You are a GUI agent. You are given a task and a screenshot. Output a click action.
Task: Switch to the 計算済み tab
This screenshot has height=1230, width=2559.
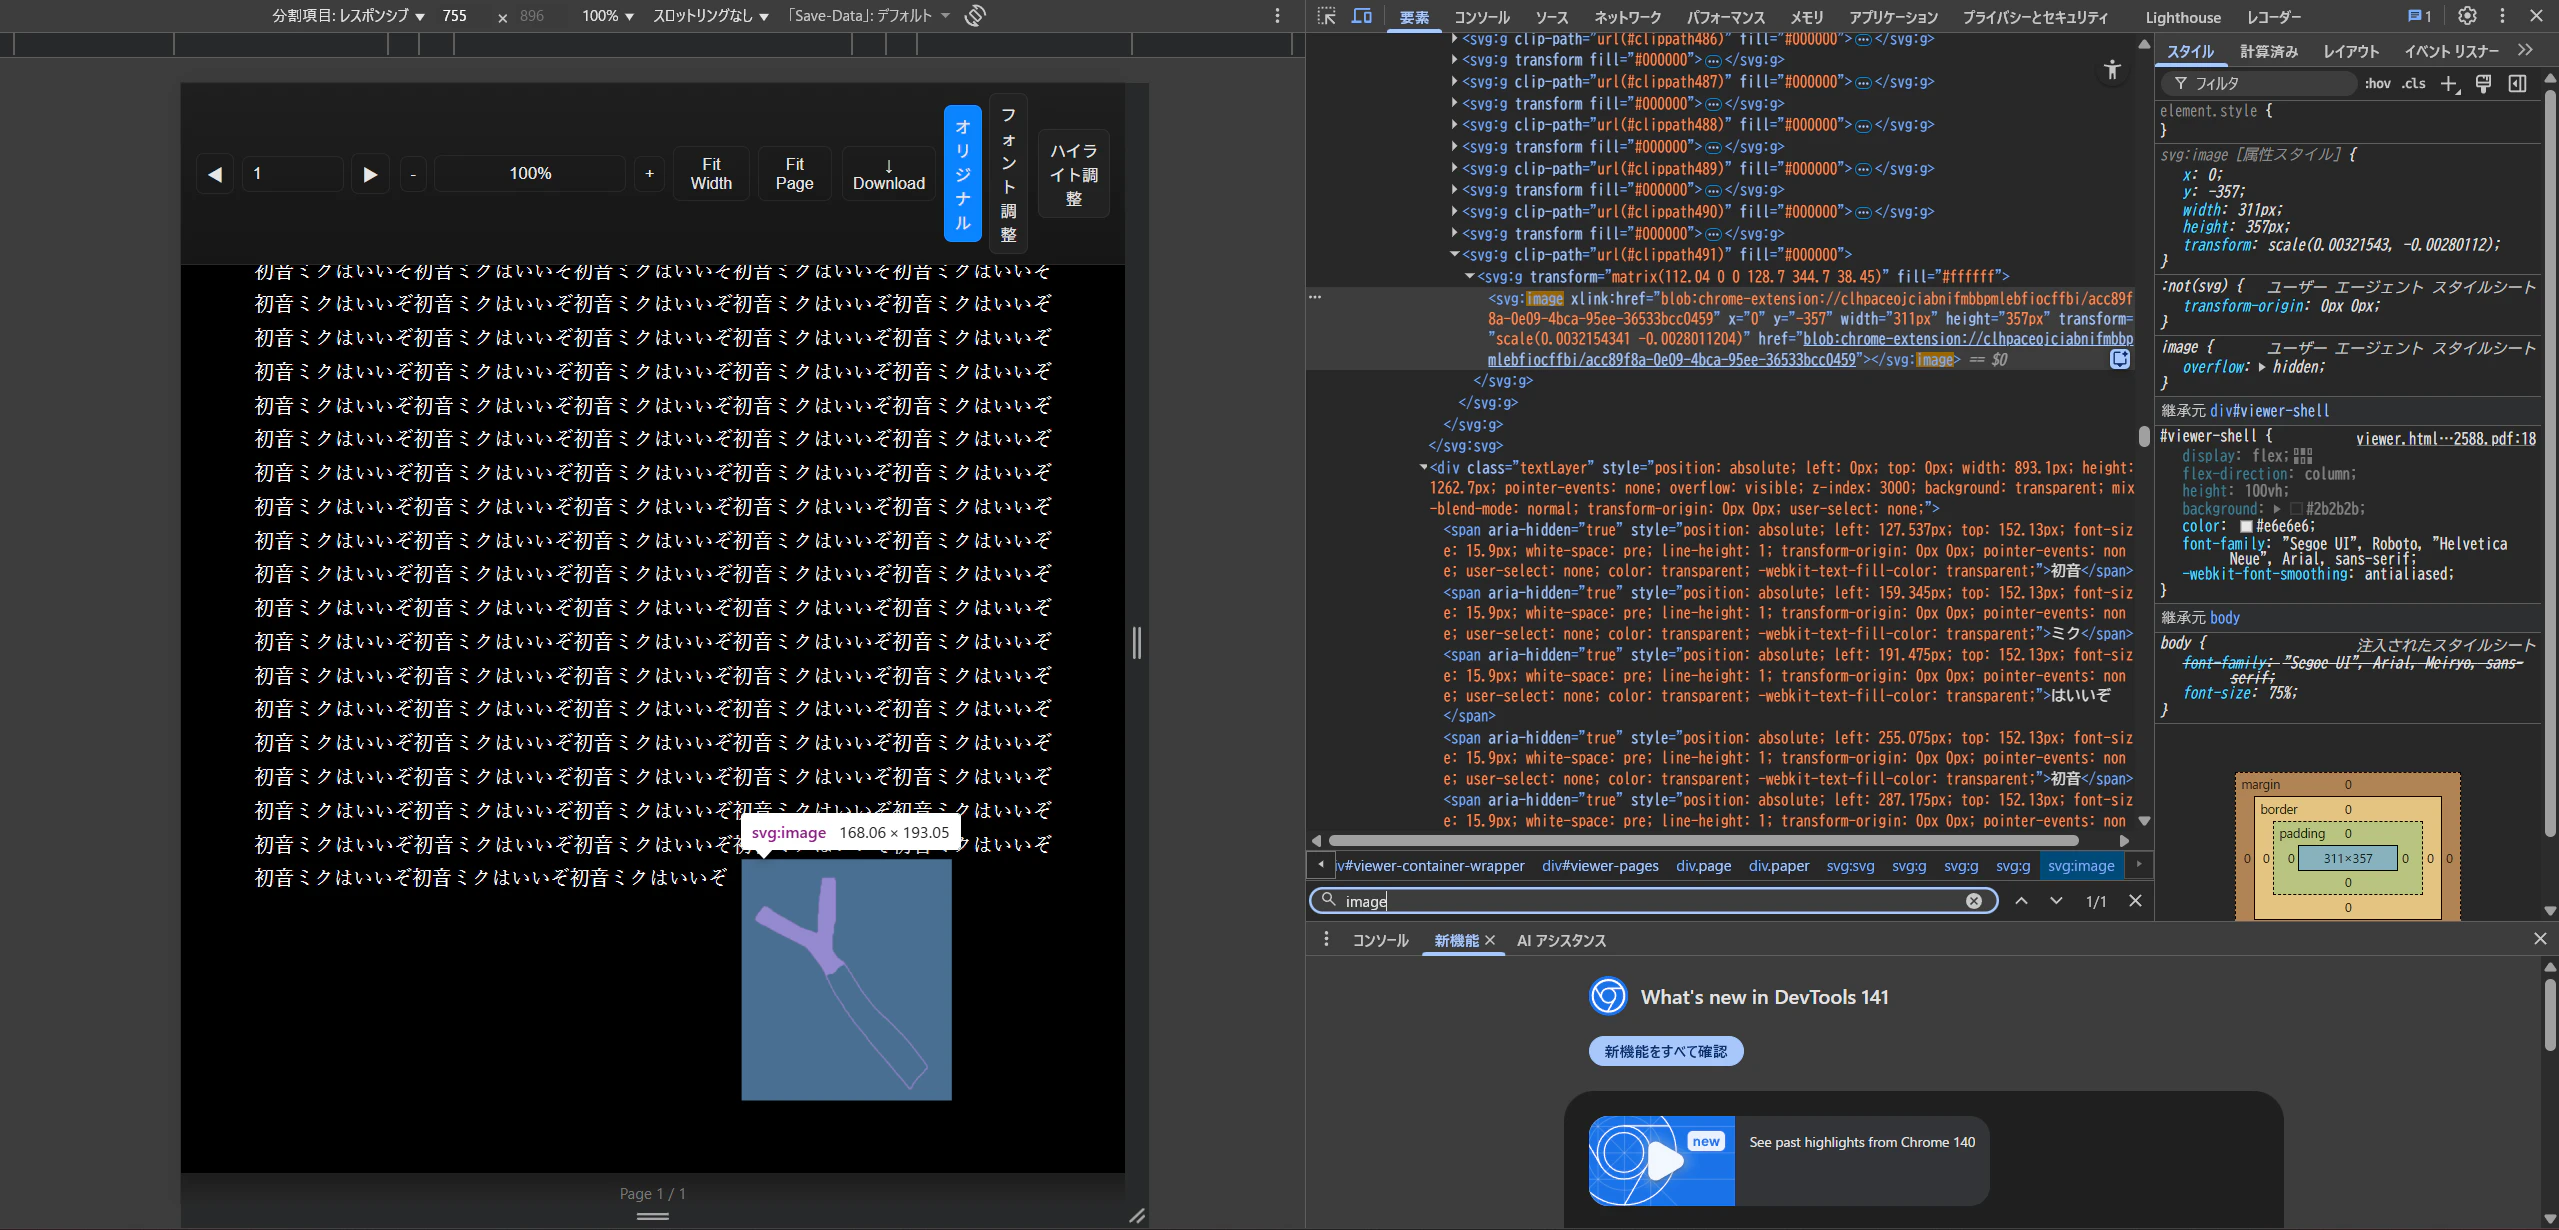(x=2268, y=51)
